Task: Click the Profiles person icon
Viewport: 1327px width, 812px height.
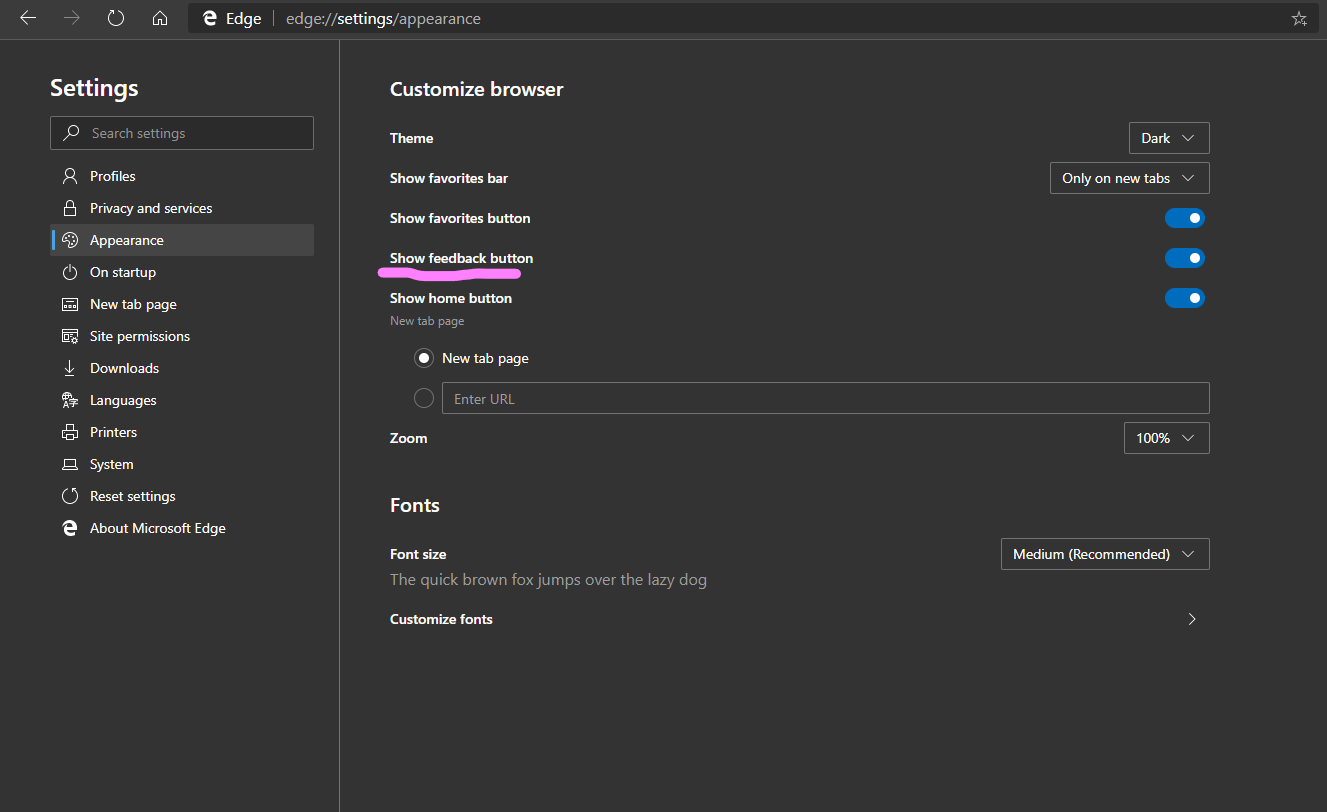Action: [x=70, y=176]
